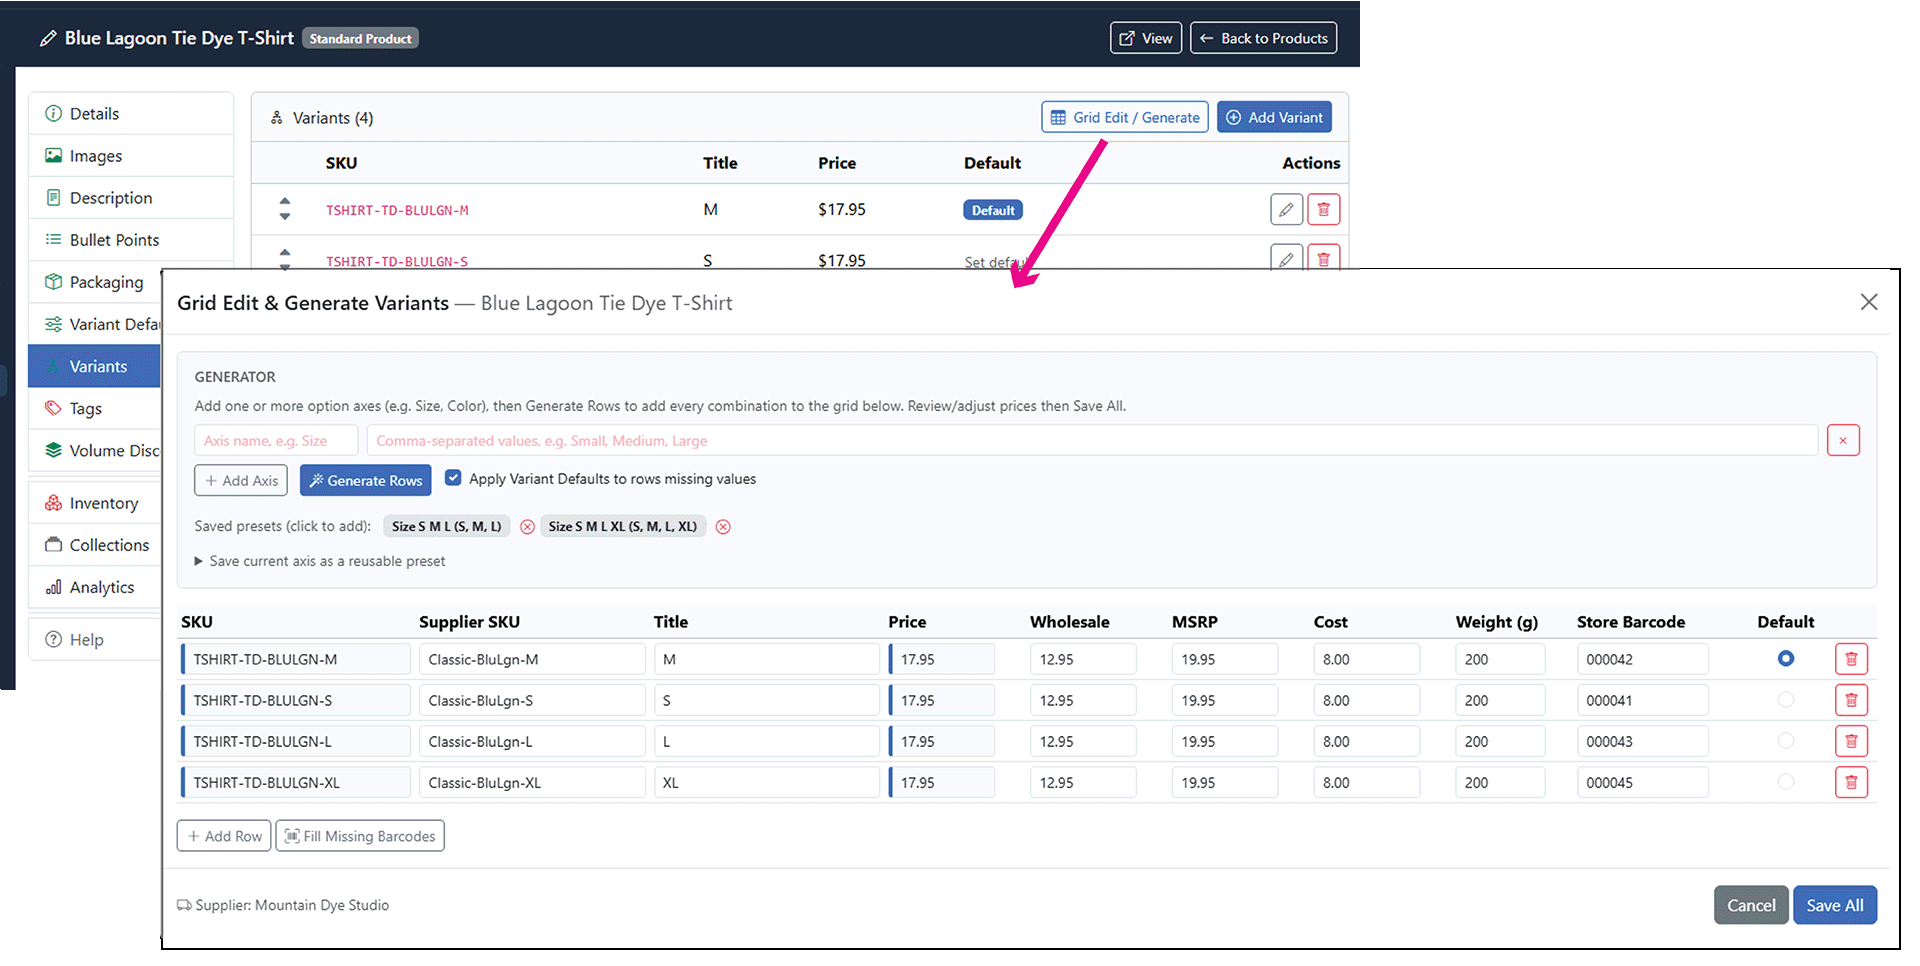This screenshot has height=966, width=1920.
Task: Add the Size S M L XL preset
Action: pyautogui.click(x=623, y=527)
